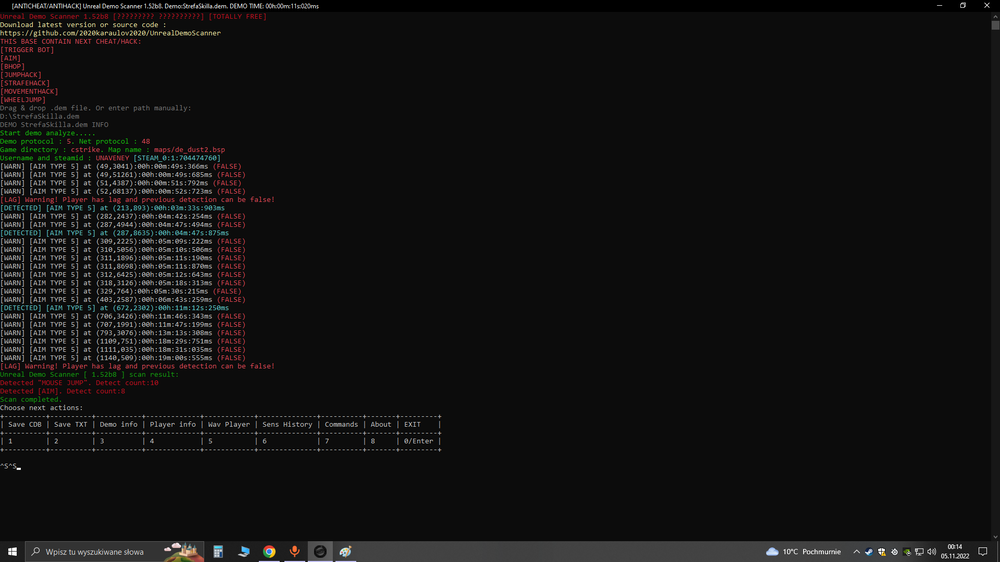The height and width of the screenshot is (562, 1000).
Task: Click the 'Demo info' table cell
Action: 118,424
